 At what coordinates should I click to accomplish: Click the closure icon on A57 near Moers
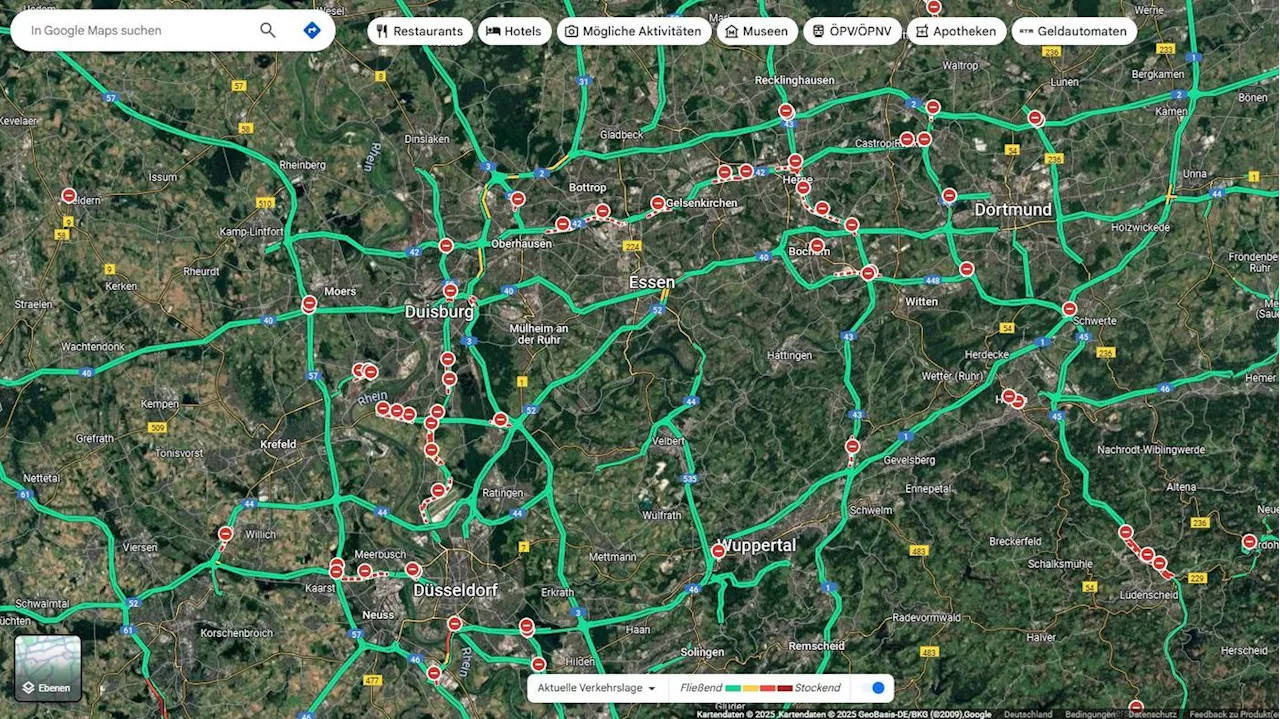point(309,303)
